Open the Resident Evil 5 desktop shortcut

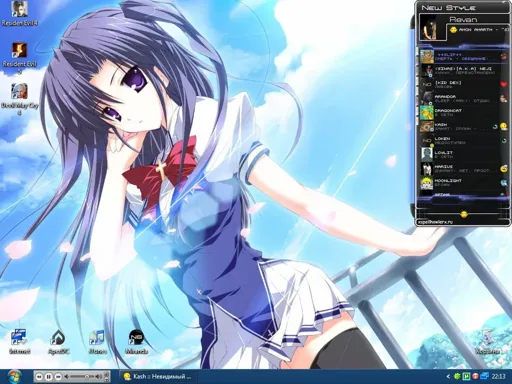(19, 57)
